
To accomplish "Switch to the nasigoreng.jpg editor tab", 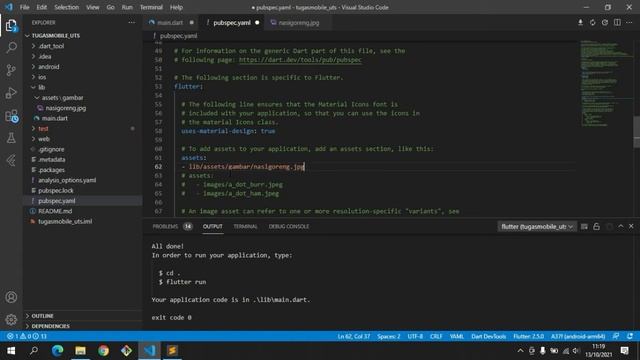I will coord(298,22).
